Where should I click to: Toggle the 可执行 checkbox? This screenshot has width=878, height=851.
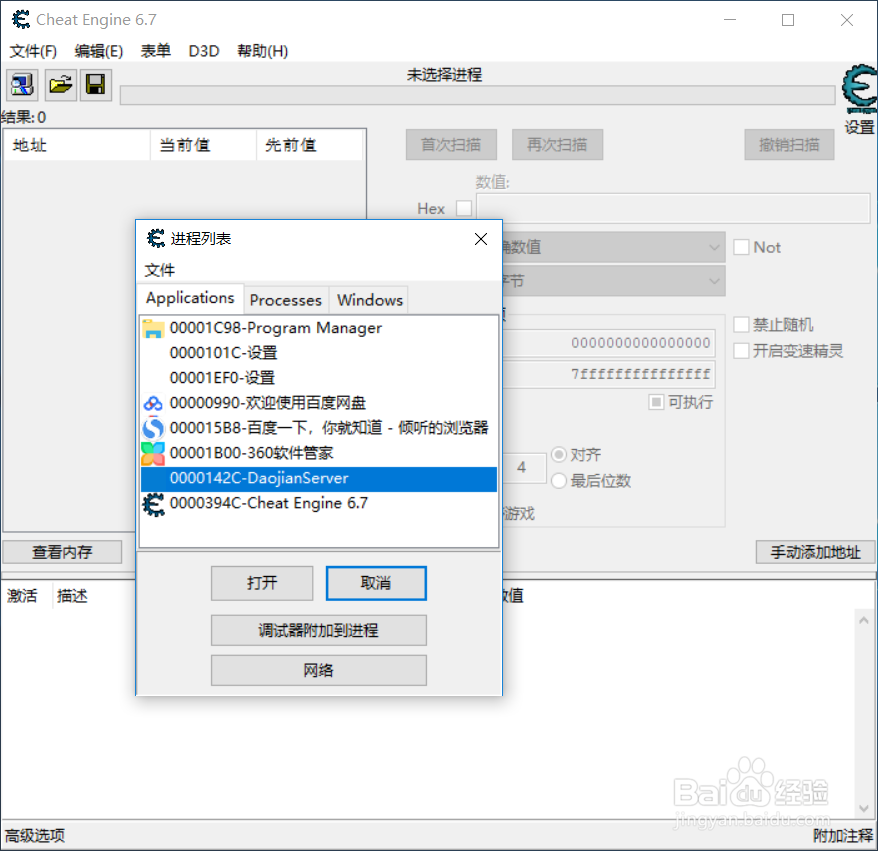coord(656,402)
